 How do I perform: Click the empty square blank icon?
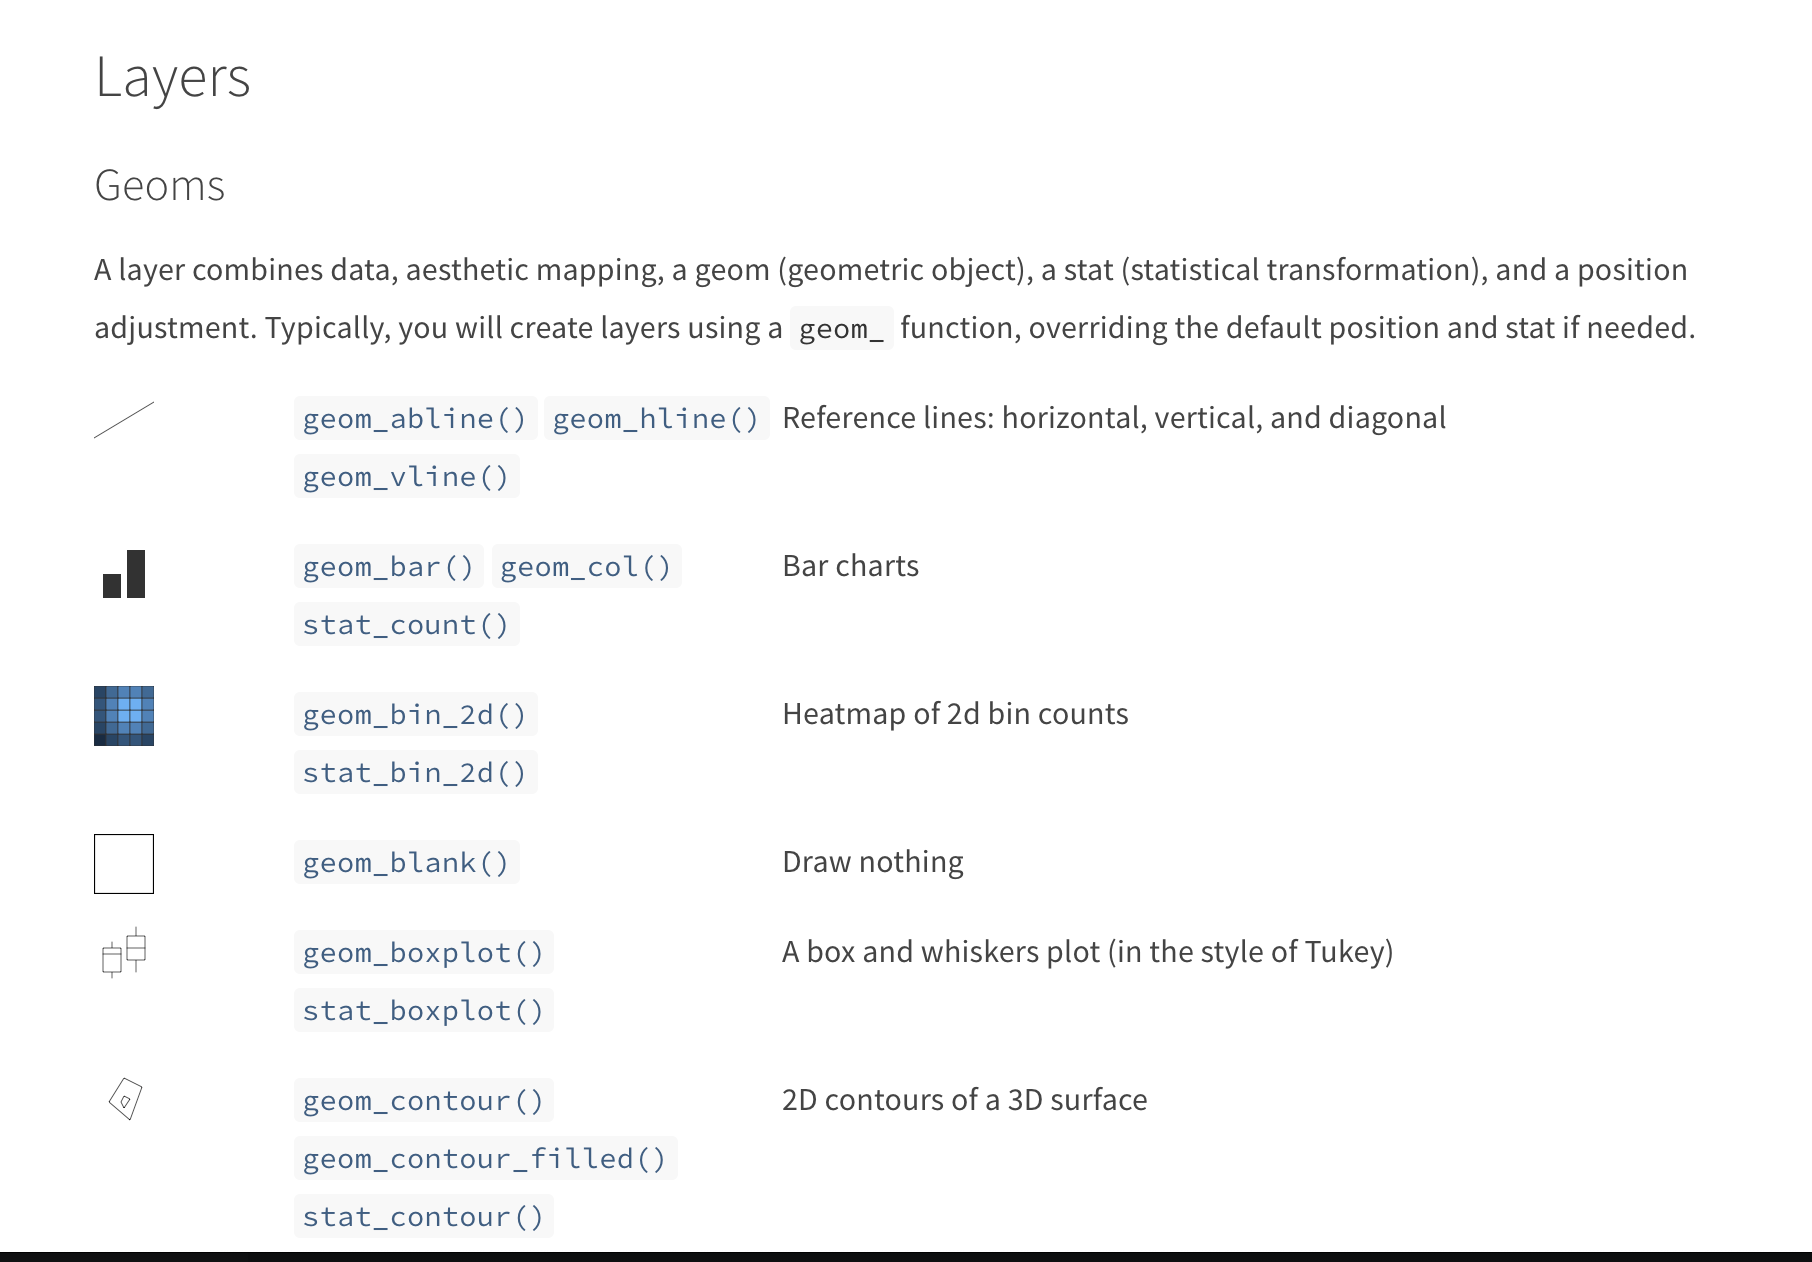[x=124, y=864]
